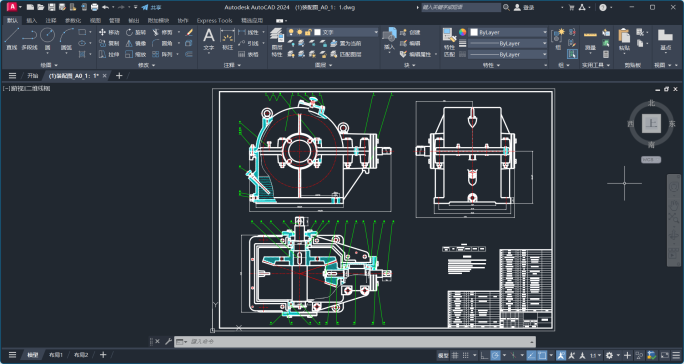Switch to the Layout2 (布局2) tab

81,355
